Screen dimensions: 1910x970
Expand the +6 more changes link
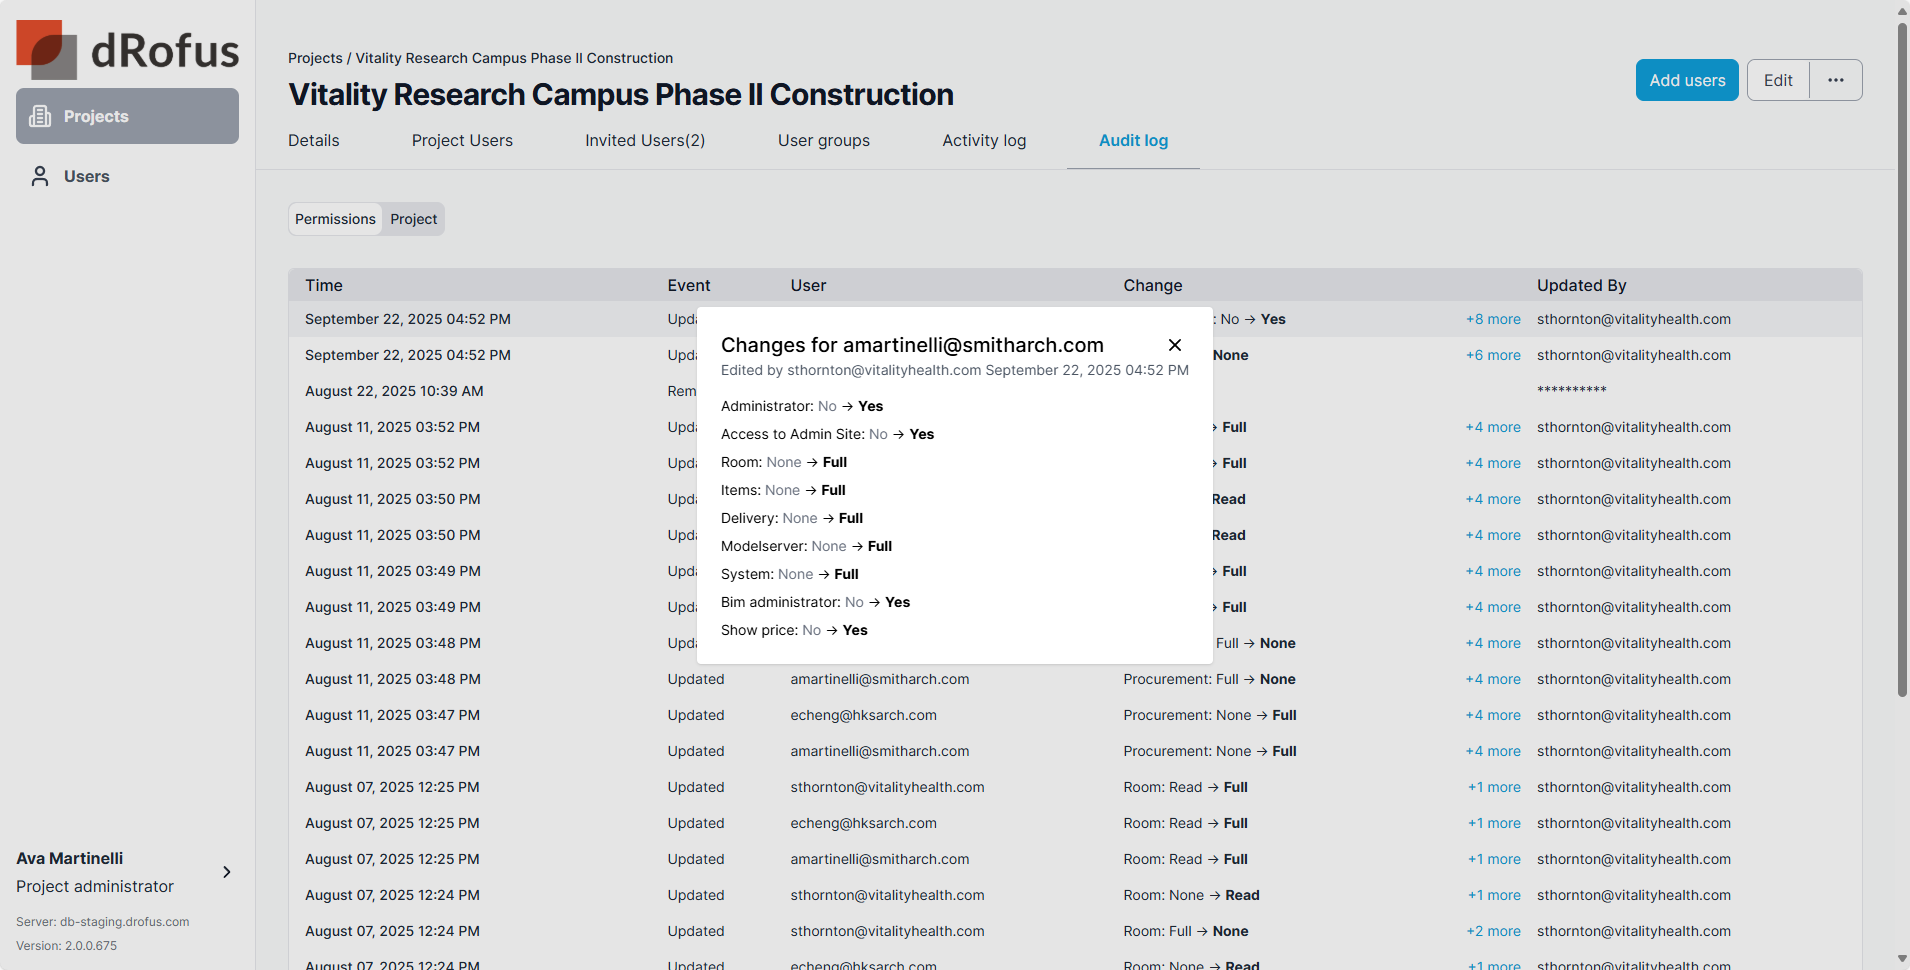[1492, 355]
